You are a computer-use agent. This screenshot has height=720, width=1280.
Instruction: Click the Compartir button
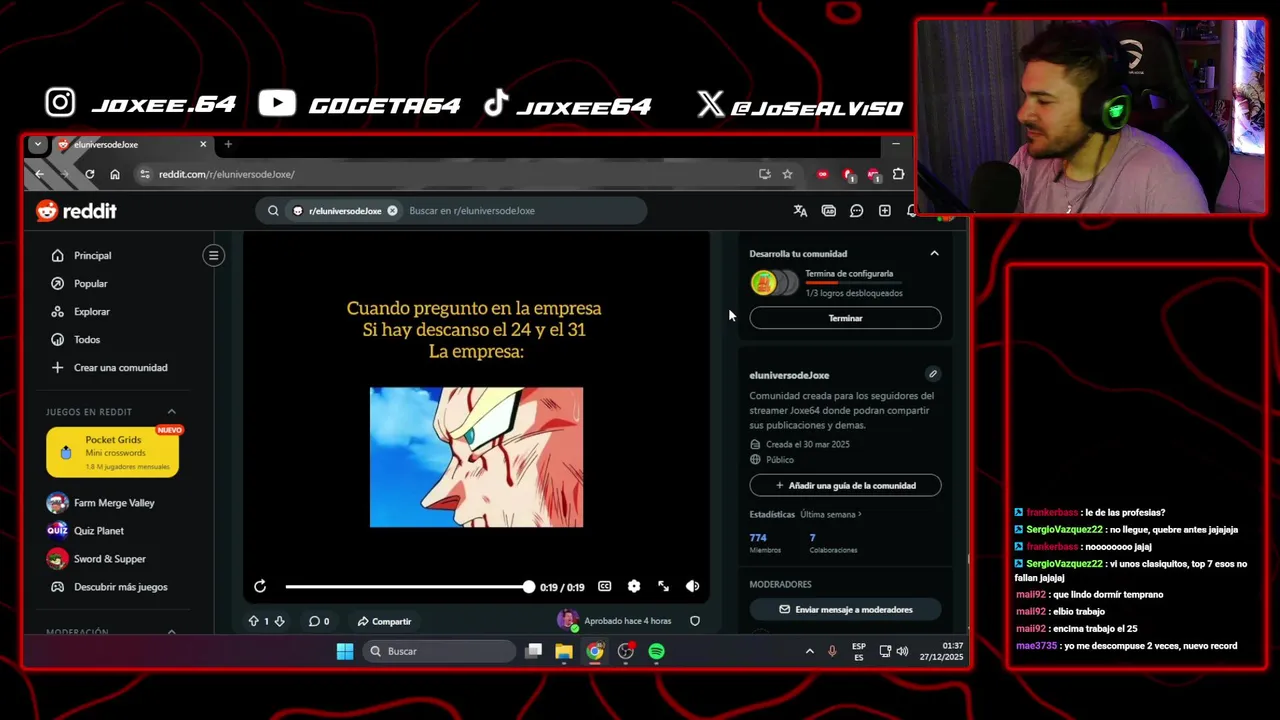(x=384, y=621)
